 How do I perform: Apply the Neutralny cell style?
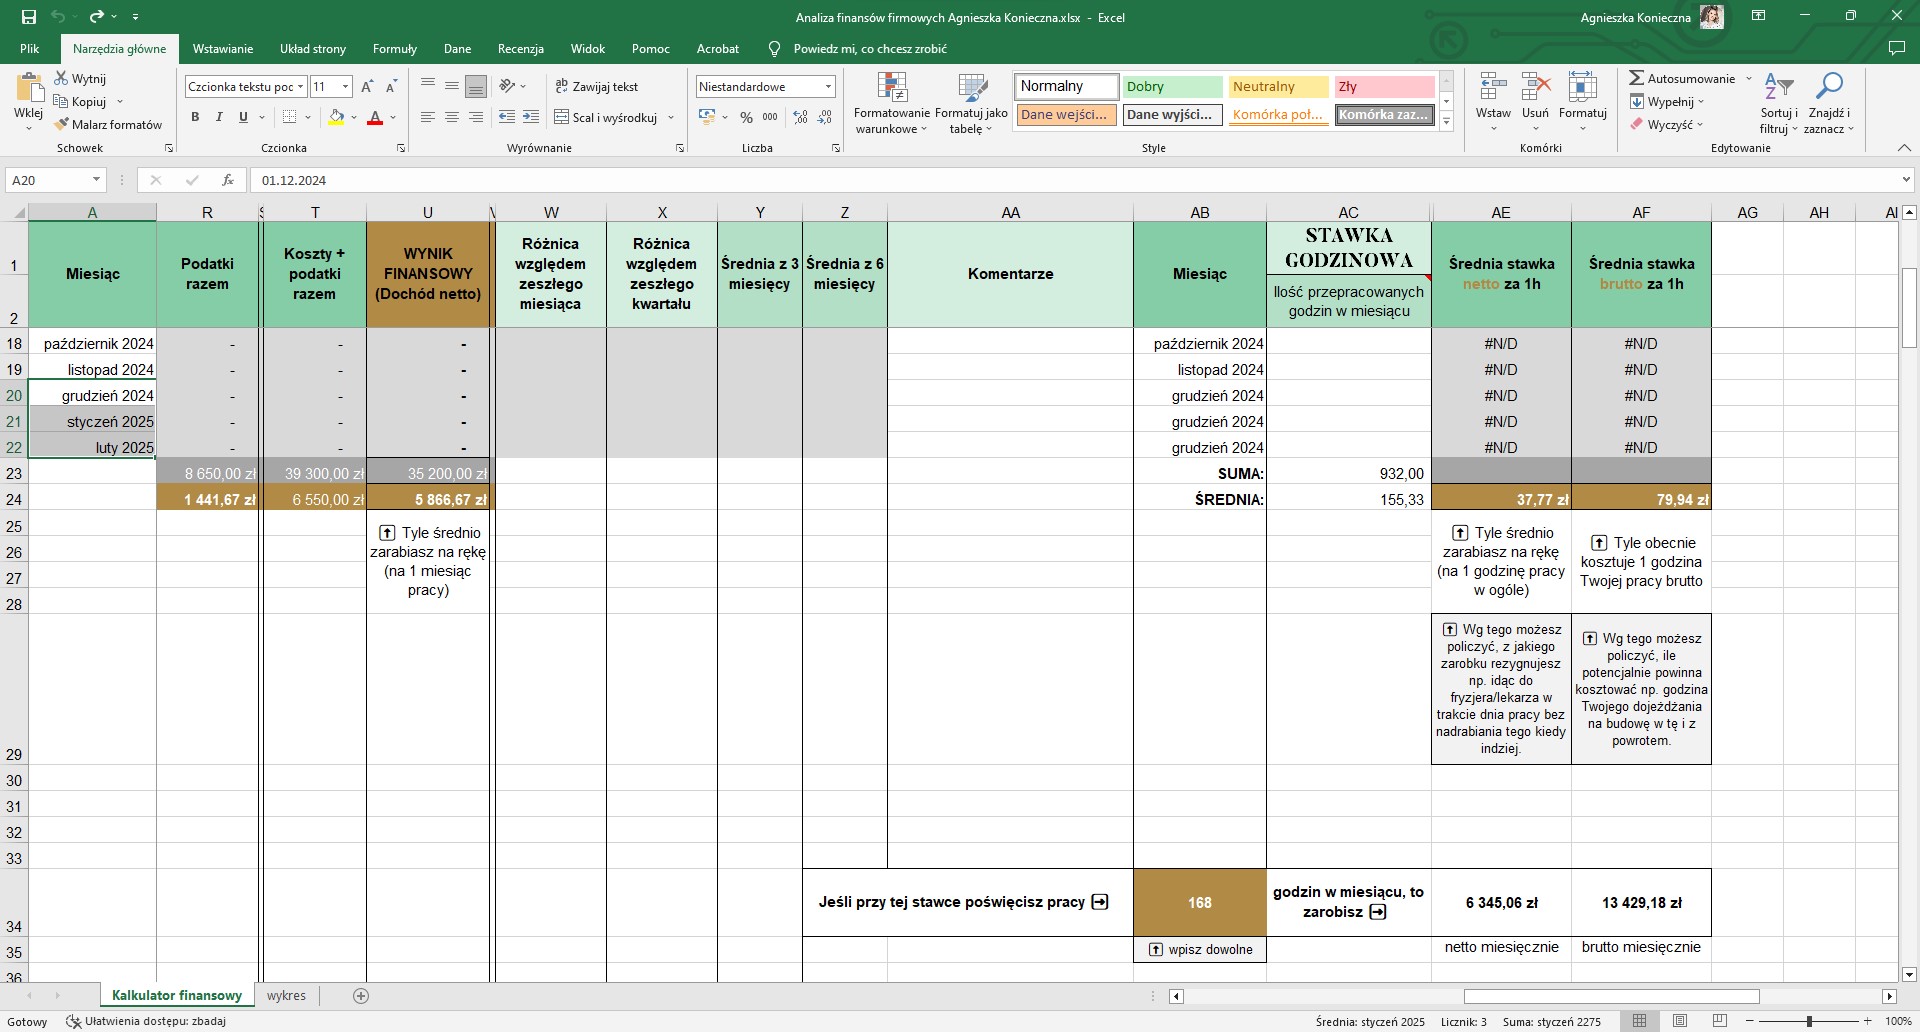click(1277, 87)
